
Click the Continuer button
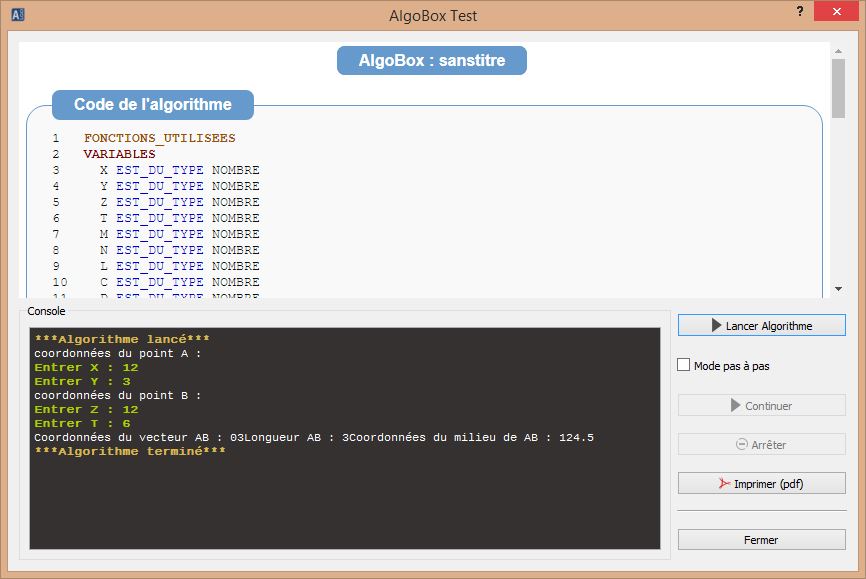[x=762, y=406]
